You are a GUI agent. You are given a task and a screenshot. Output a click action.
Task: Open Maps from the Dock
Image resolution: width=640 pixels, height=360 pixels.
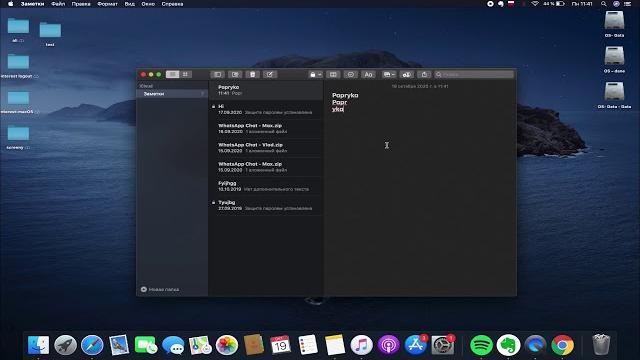200,345
